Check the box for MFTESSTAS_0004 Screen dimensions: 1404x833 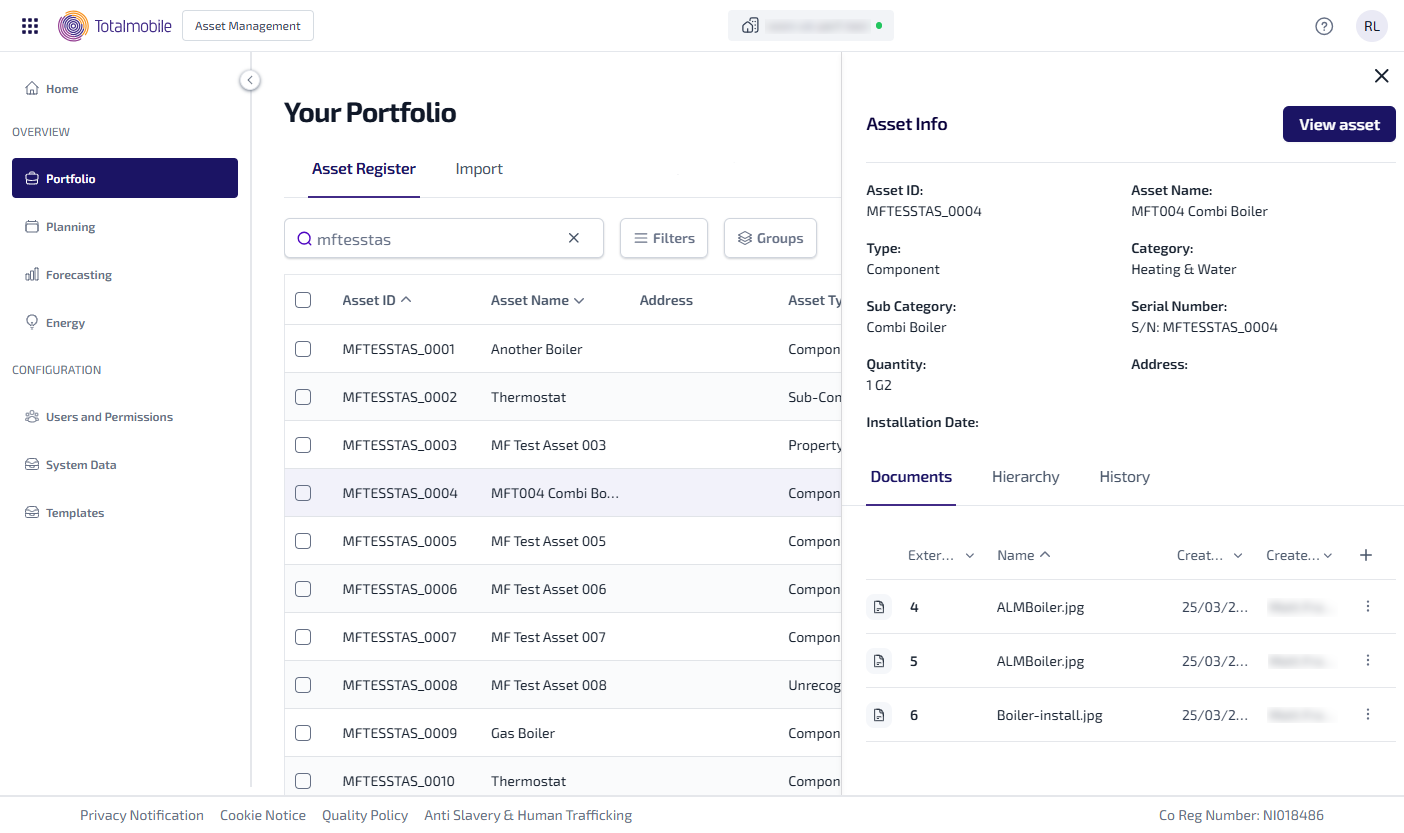coord(303,493)
